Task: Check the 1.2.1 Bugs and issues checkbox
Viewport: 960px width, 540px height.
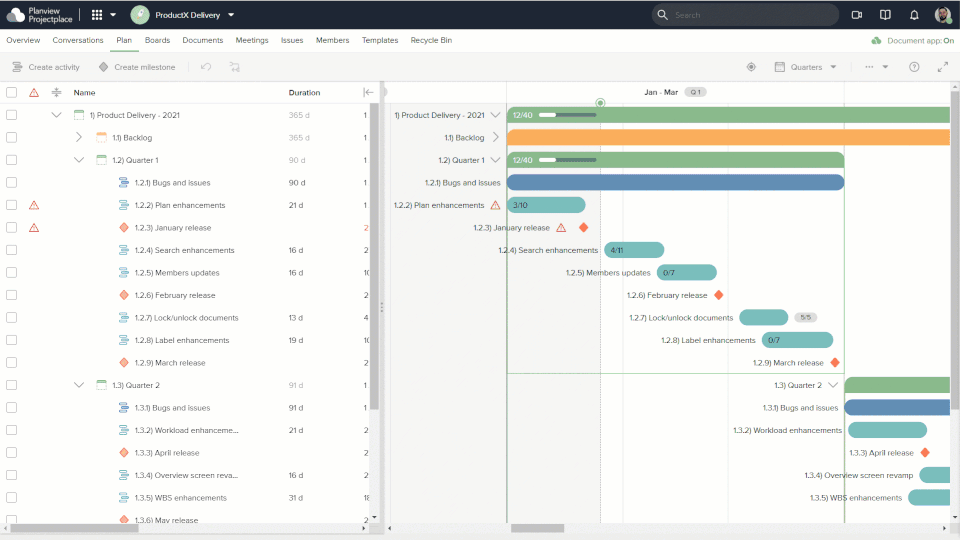Action: (x=12, y=182)
